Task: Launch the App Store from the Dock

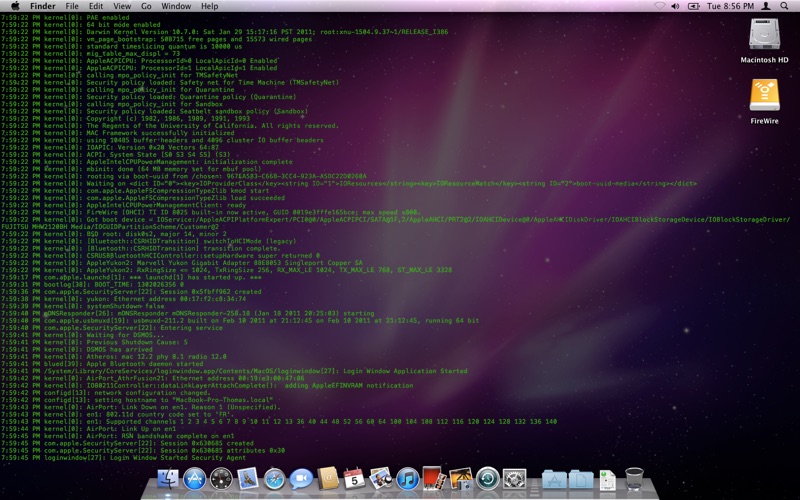Action: coord(194,480)
